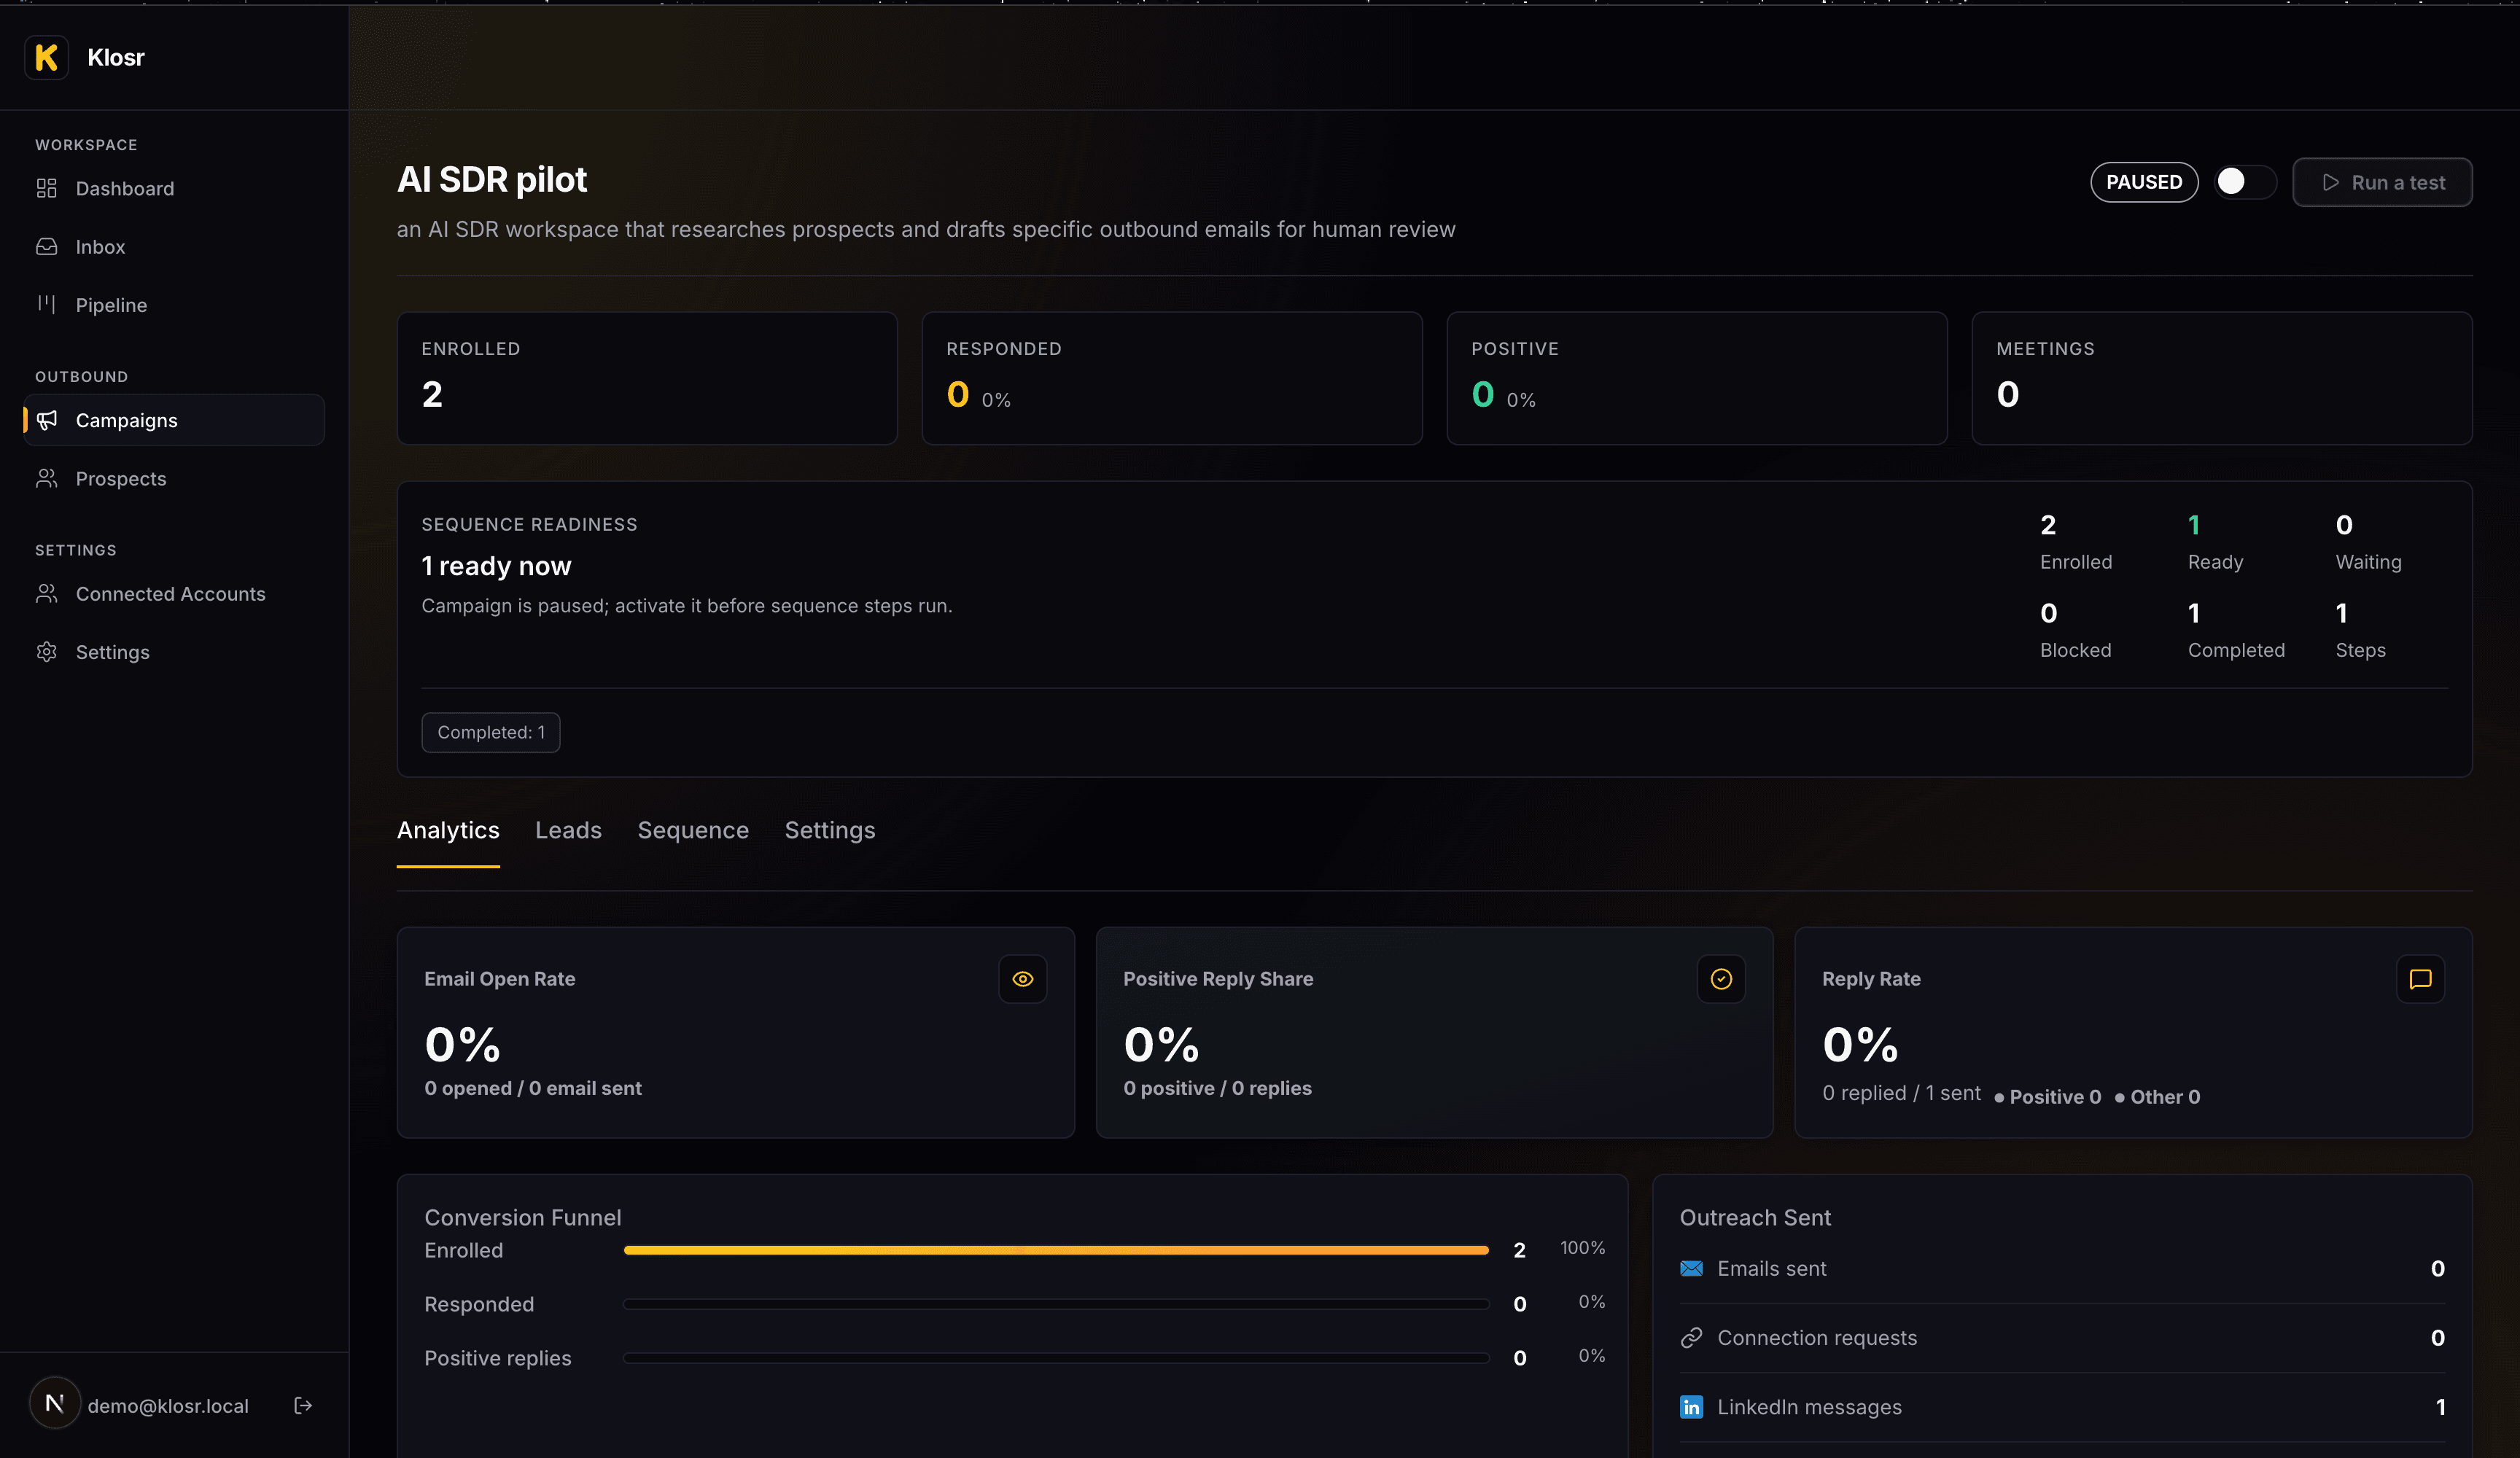Go to Dashboard in the sidebar
Image resolution: width=2520 pixels, height=1458 pixels.
point(174,188)
